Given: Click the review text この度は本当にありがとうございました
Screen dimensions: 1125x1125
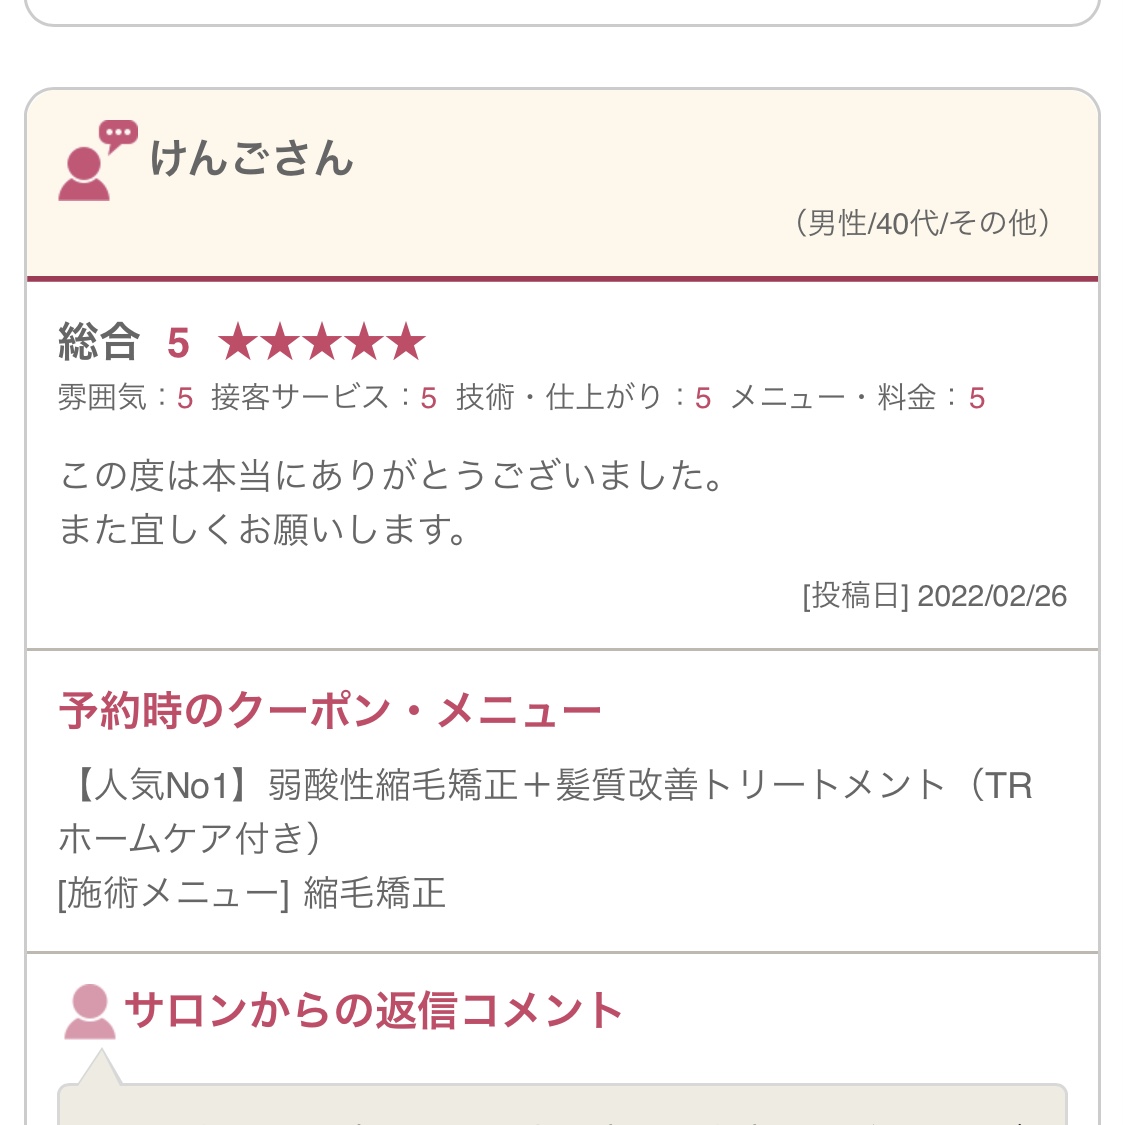Looking at the screenshot, I should [x=392, y=476].
